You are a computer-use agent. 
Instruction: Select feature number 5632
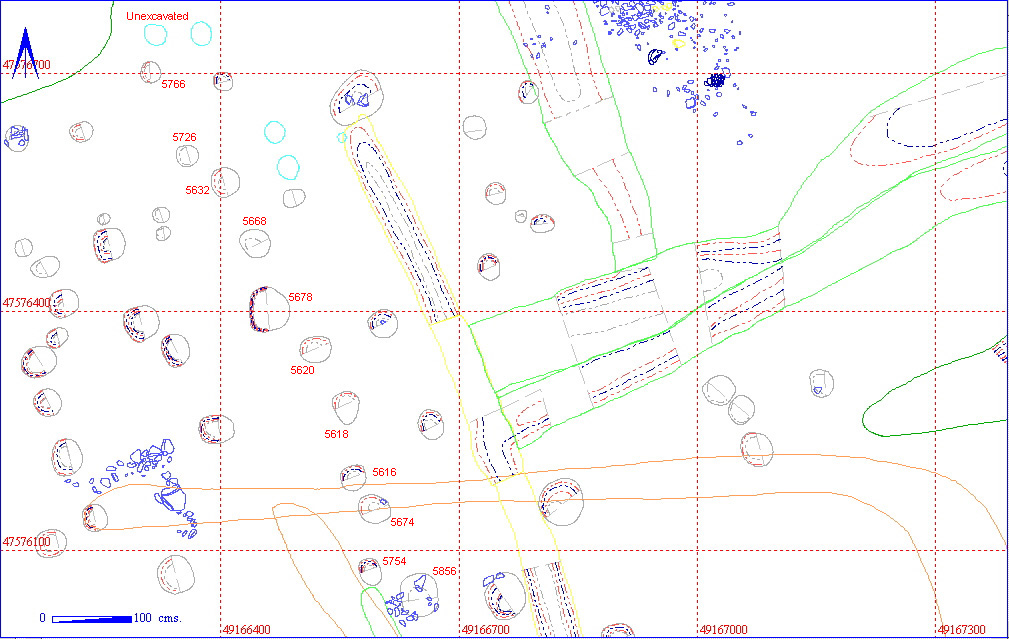(x=197, y=190)
